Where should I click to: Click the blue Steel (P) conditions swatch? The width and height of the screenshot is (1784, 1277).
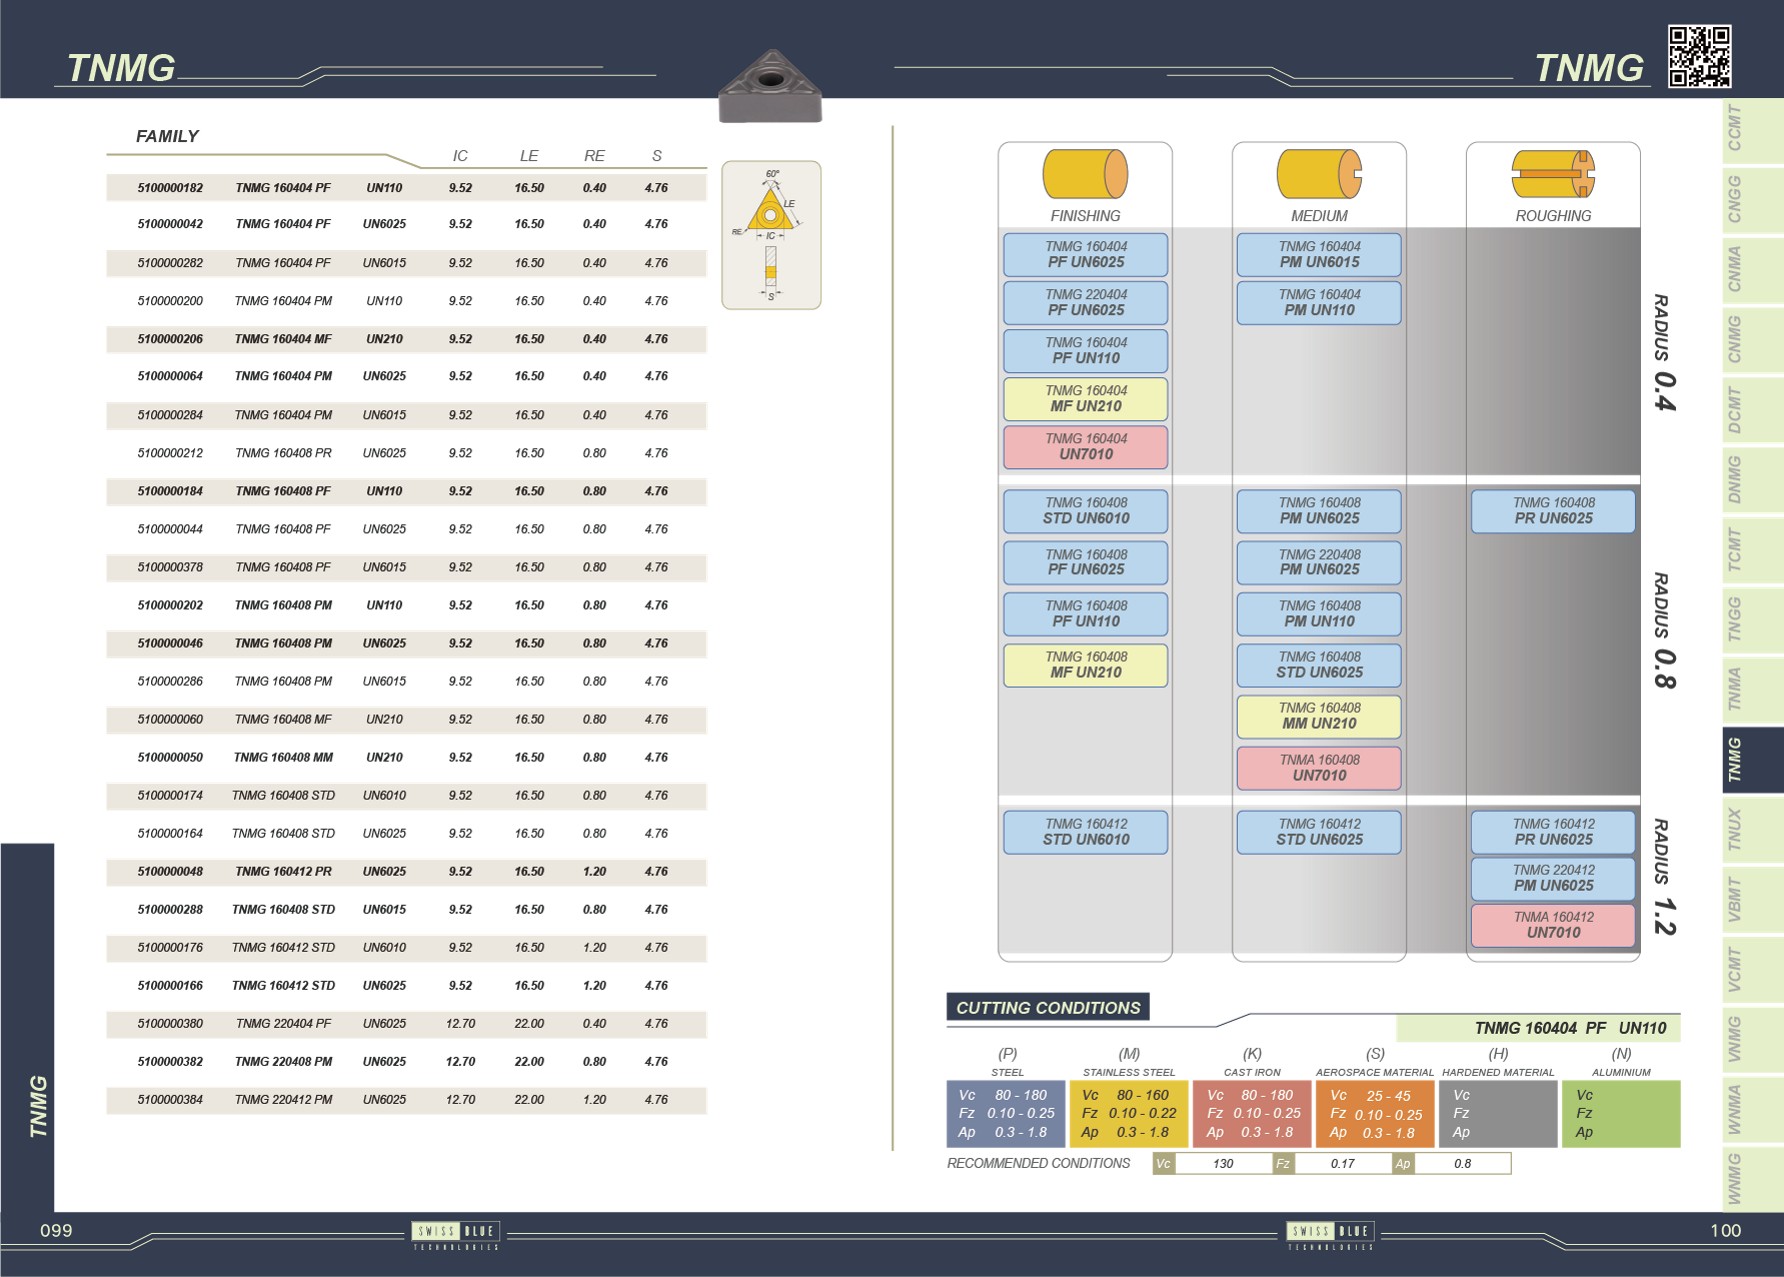(x=1006, y=1114)
